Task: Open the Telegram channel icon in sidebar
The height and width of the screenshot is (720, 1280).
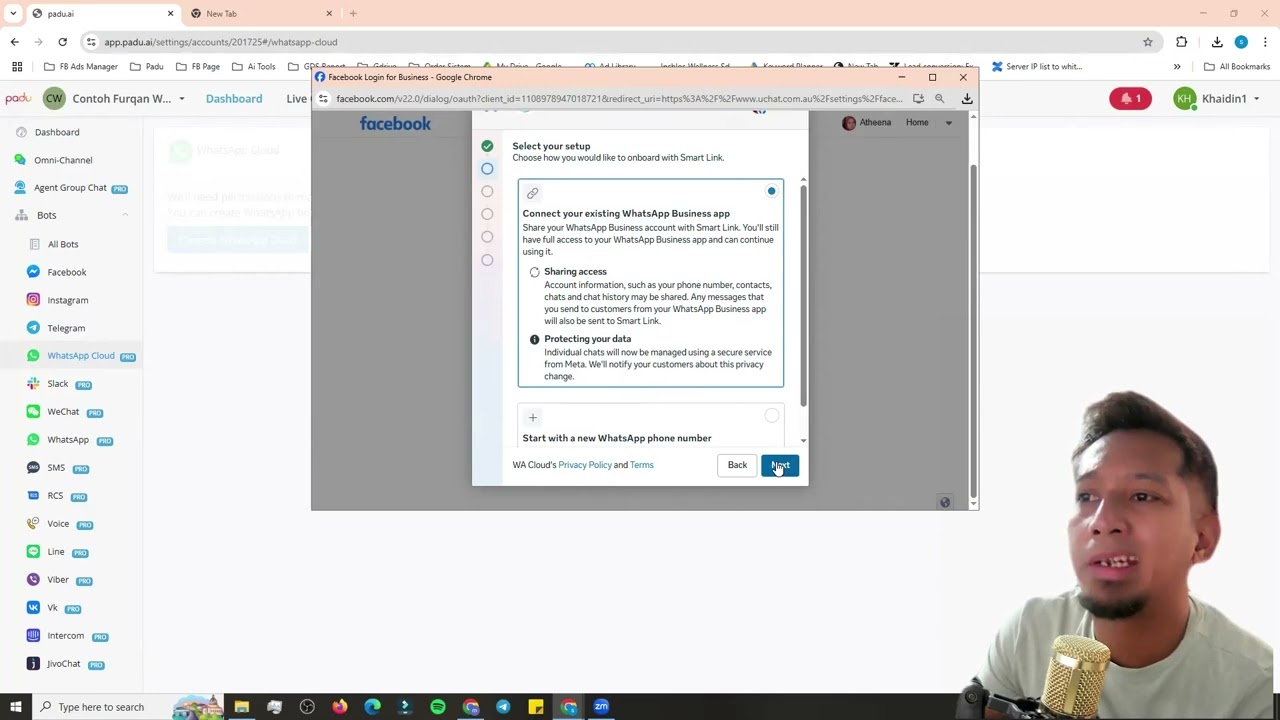Action: tap(33, 328)
